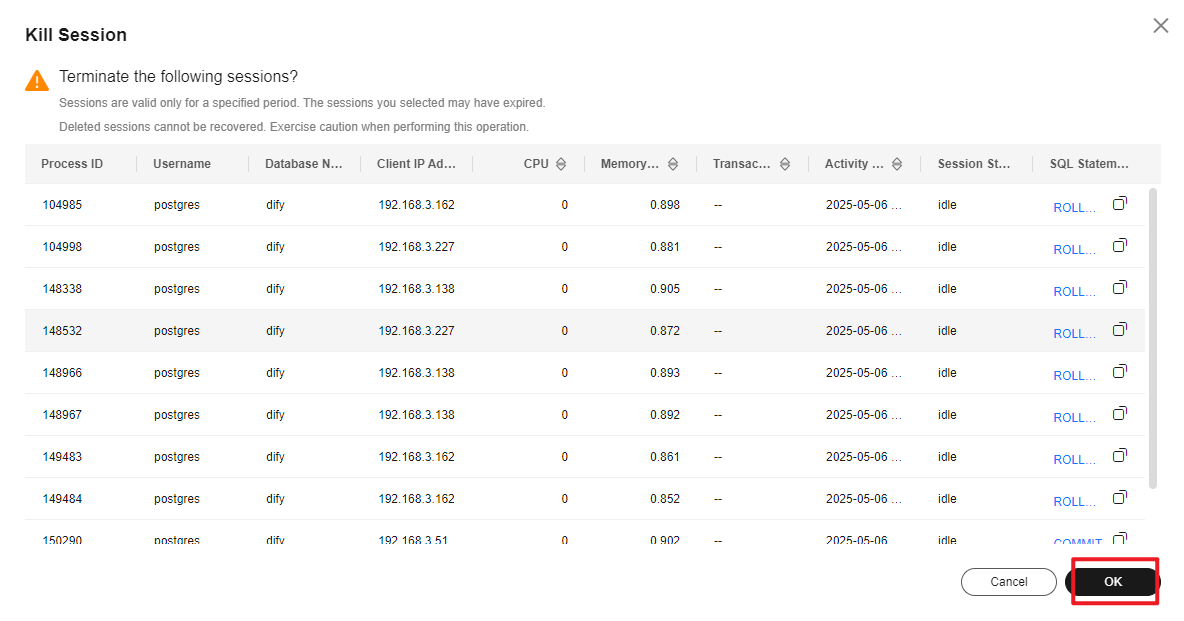Click the Process ID column header
Image resolution: width=1184 pixels, height=621 pixels.
(x=72, y=164)
